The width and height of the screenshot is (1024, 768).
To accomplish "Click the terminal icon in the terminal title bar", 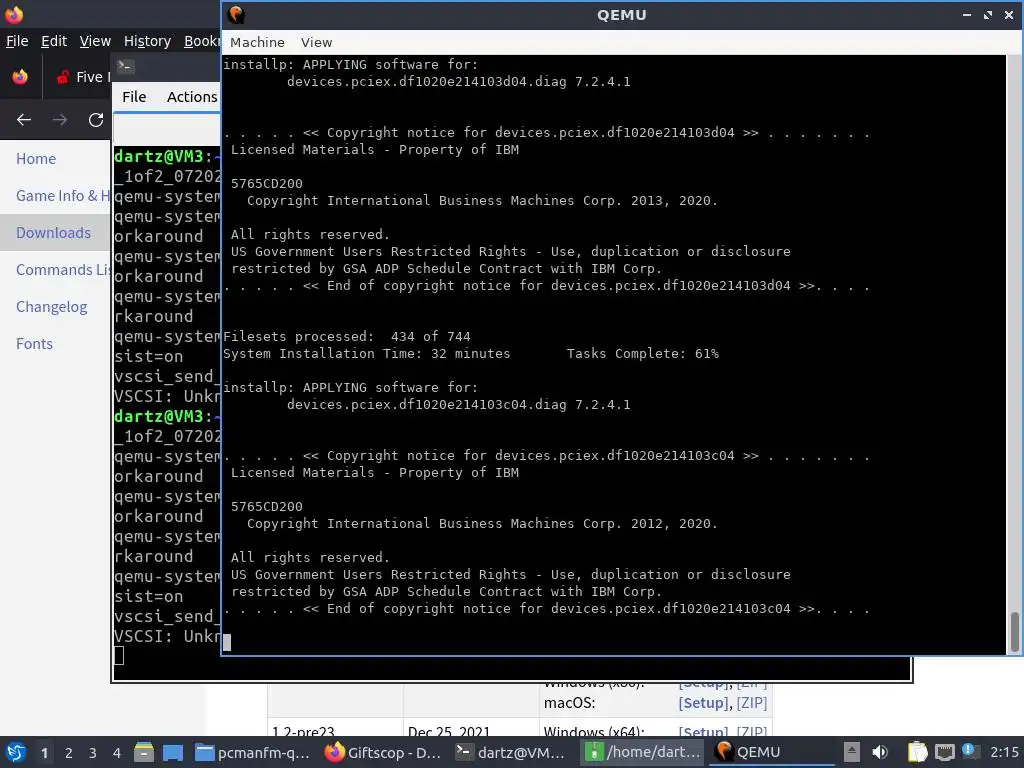I will point(125,66).
